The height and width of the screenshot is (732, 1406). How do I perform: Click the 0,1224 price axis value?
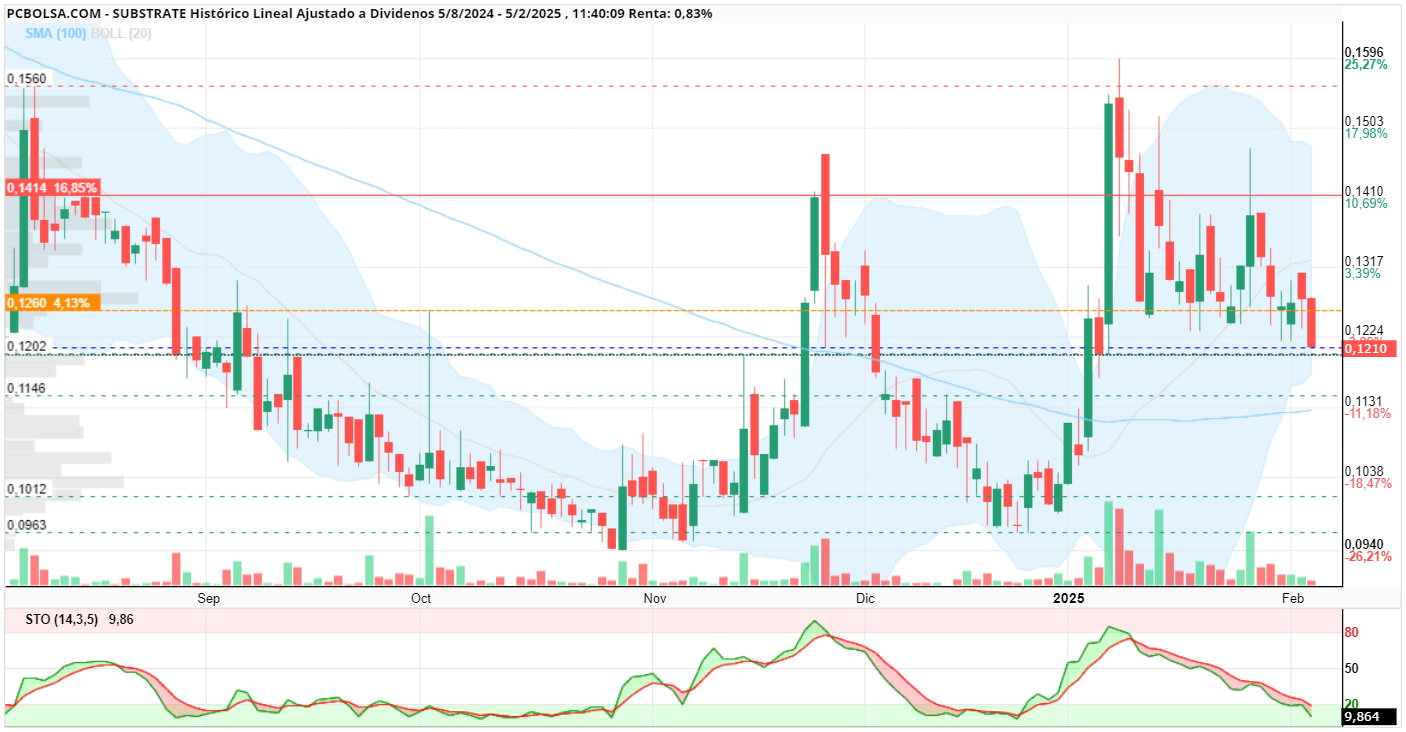pyautogui.click(x=1364, y=331)
